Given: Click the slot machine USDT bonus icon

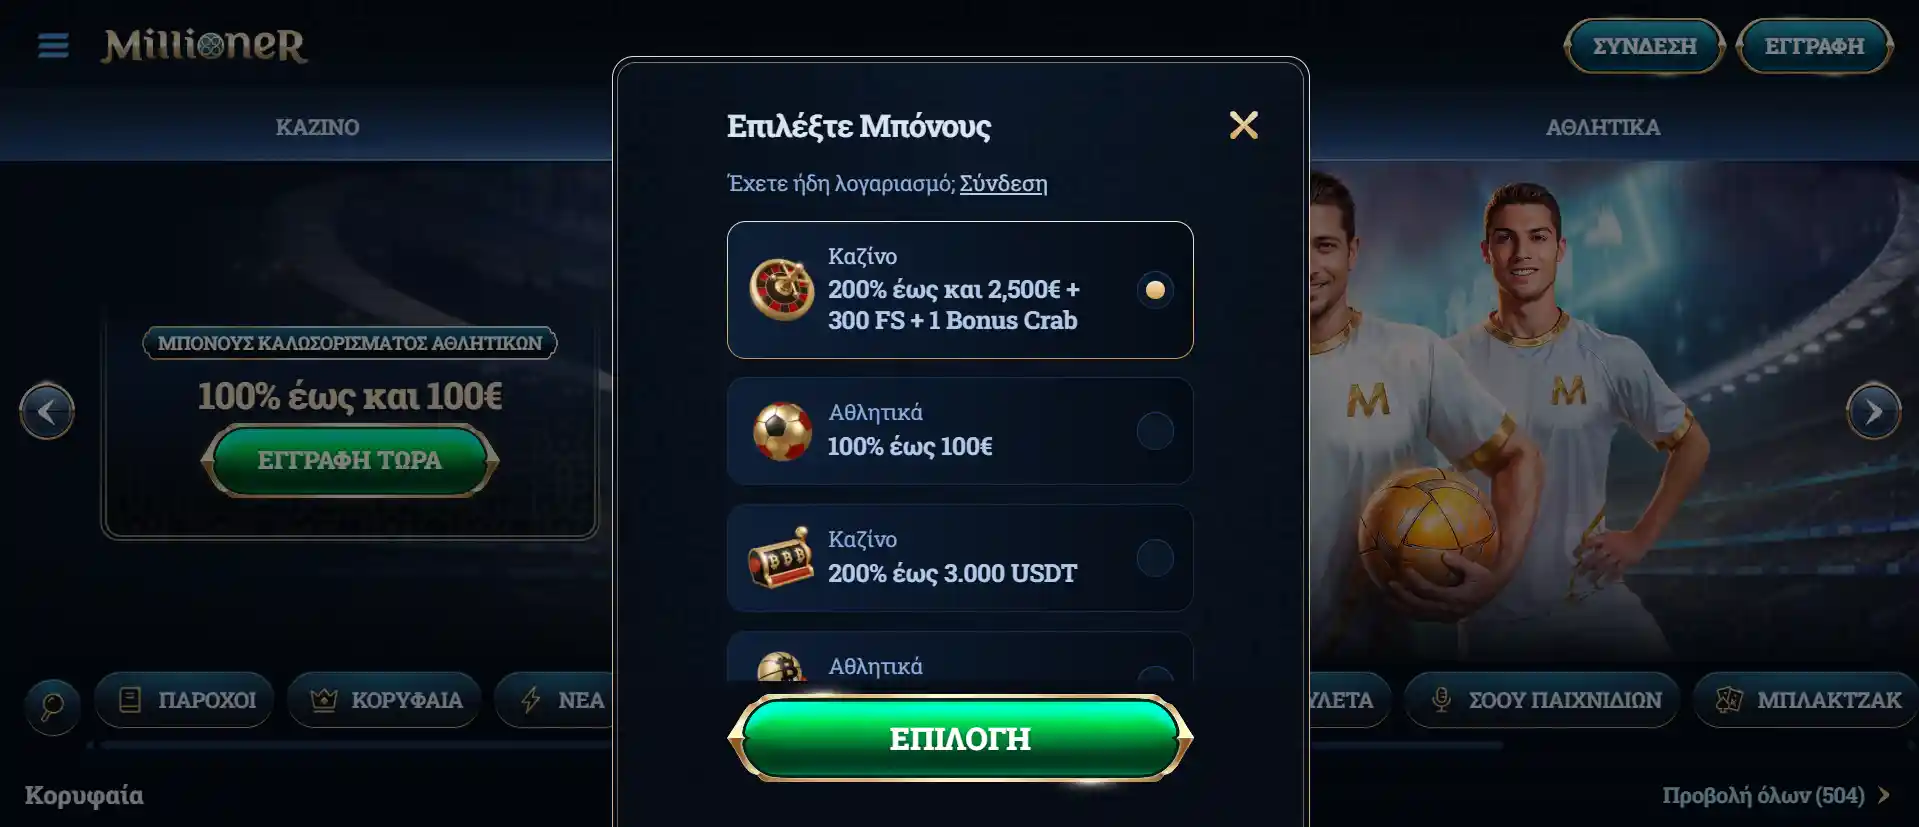Looking at the screenshot, I should pos(781,558).
